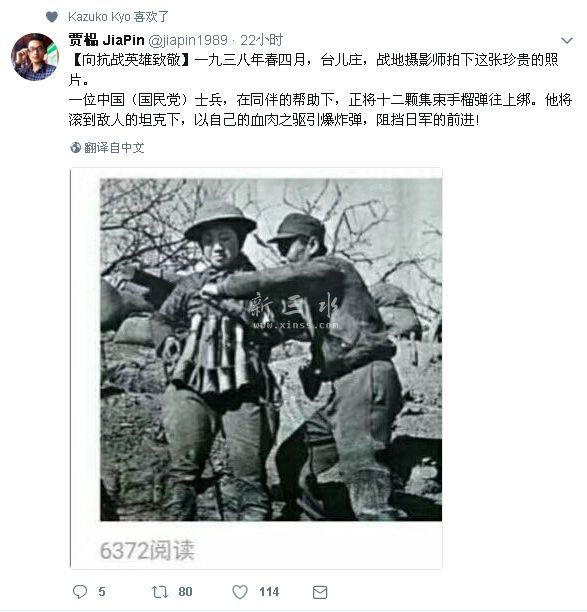Like the tweet with heart icon

pyautogui.click(x=240, y=592)
